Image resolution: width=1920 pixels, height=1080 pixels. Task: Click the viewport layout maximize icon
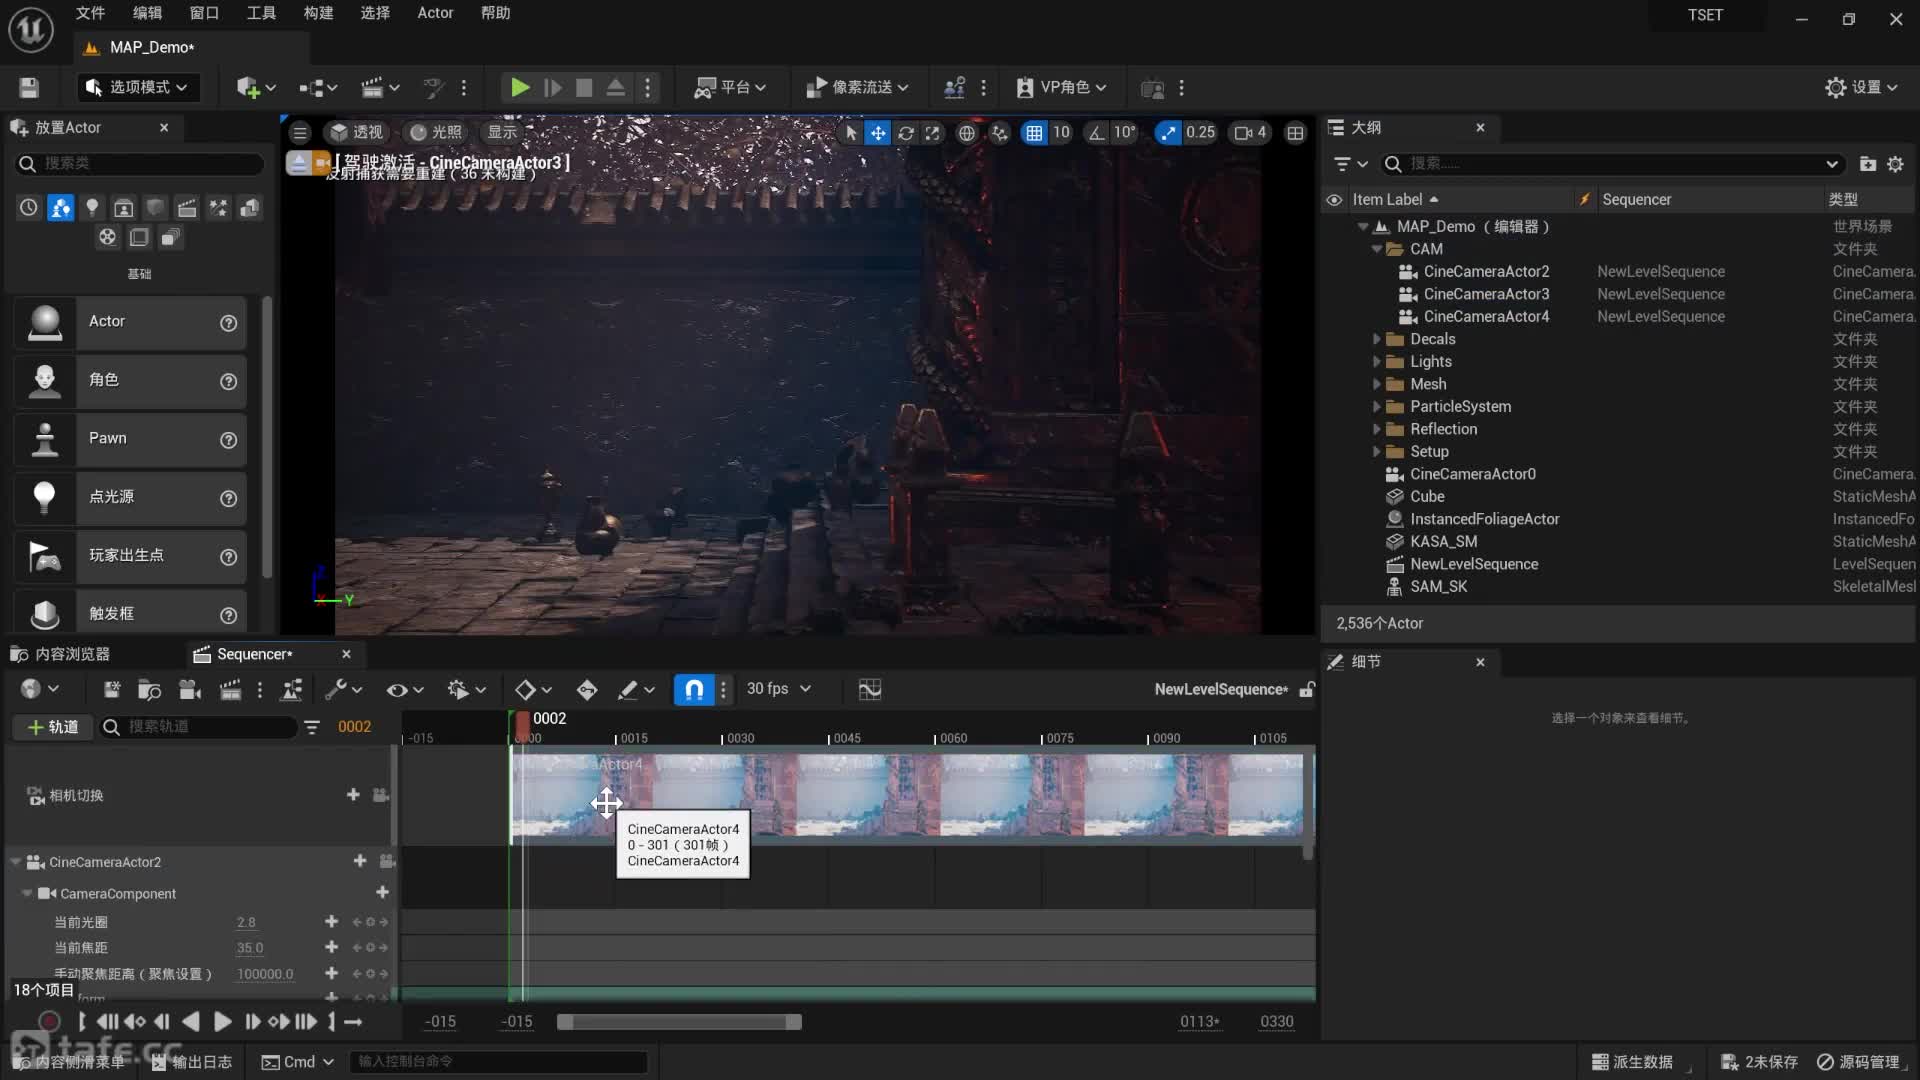pyautogui.click(x=1295, y=133)
